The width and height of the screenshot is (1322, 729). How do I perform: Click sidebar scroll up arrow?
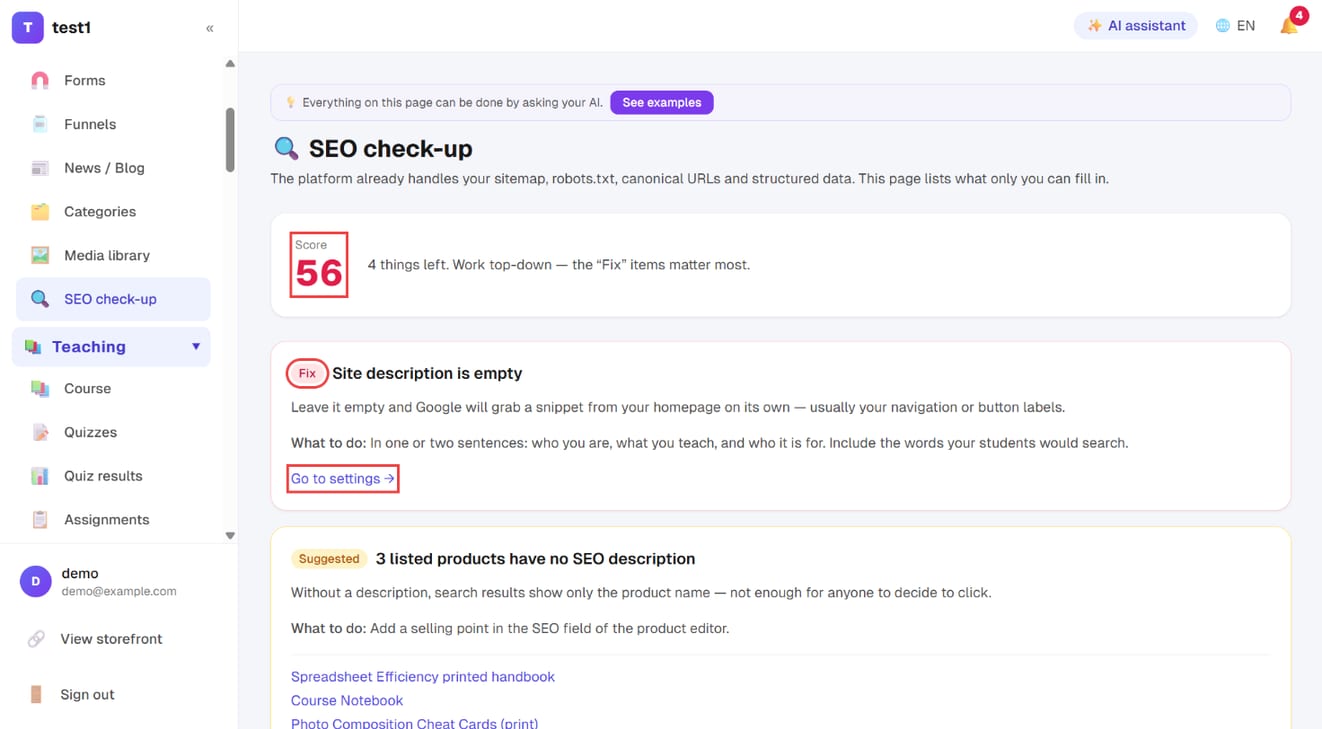tap(230, 63)
